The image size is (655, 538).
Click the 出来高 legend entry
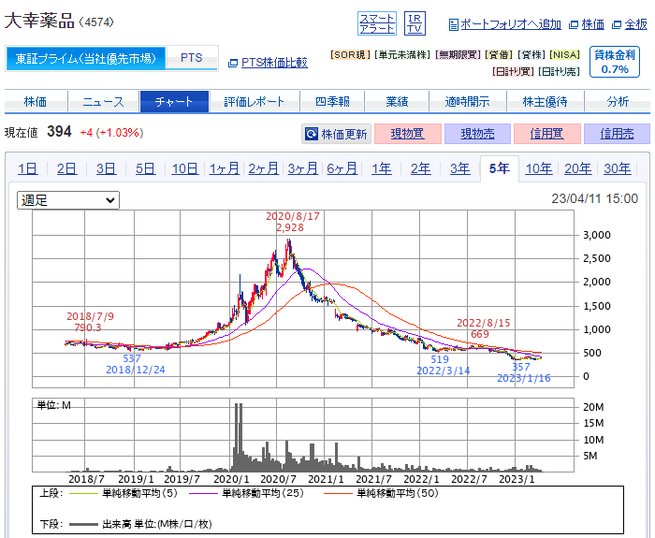141,524
